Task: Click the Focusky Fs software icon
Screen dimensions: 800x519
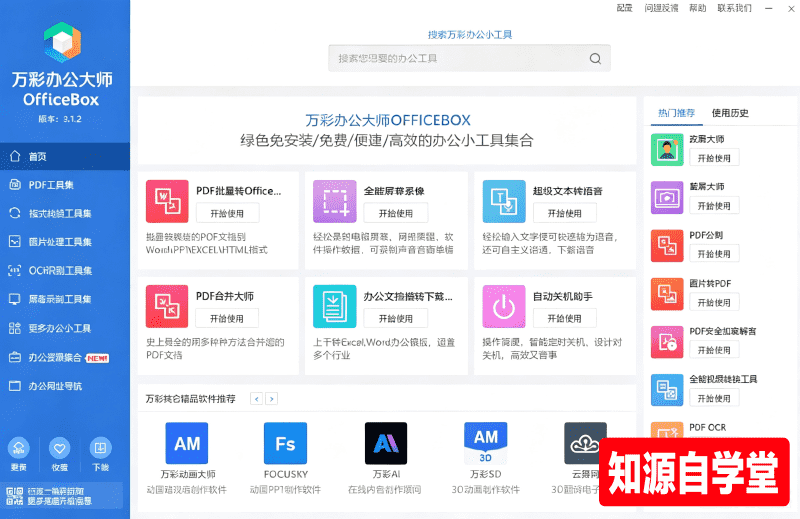Action: pos(285,443)
